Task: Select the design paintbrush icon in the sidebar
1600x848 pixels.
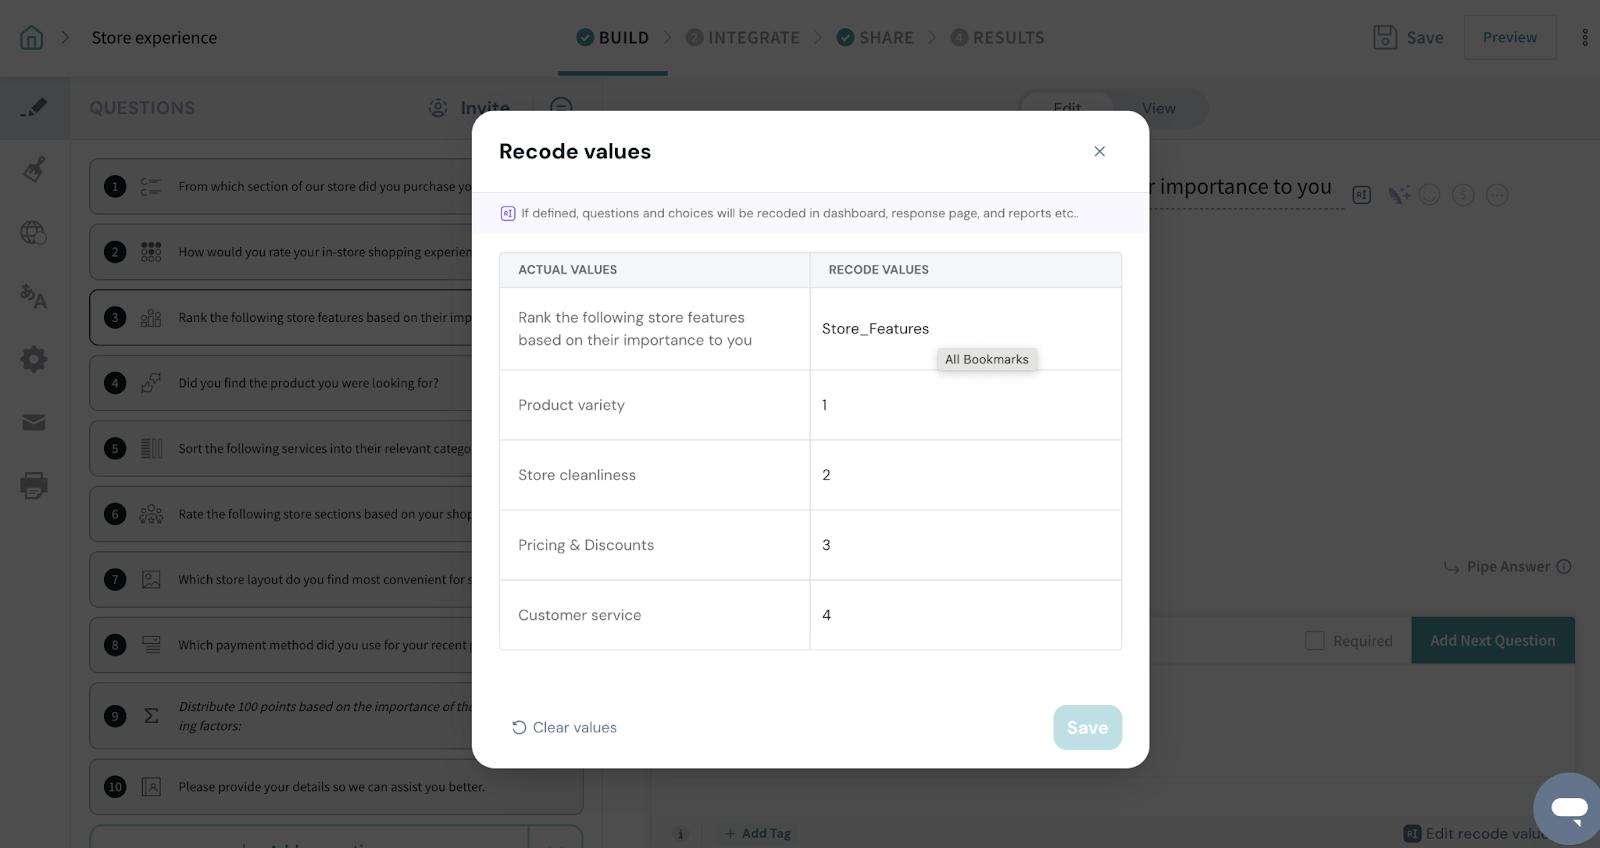Action: pyautogui.click(x=34, y=169)
